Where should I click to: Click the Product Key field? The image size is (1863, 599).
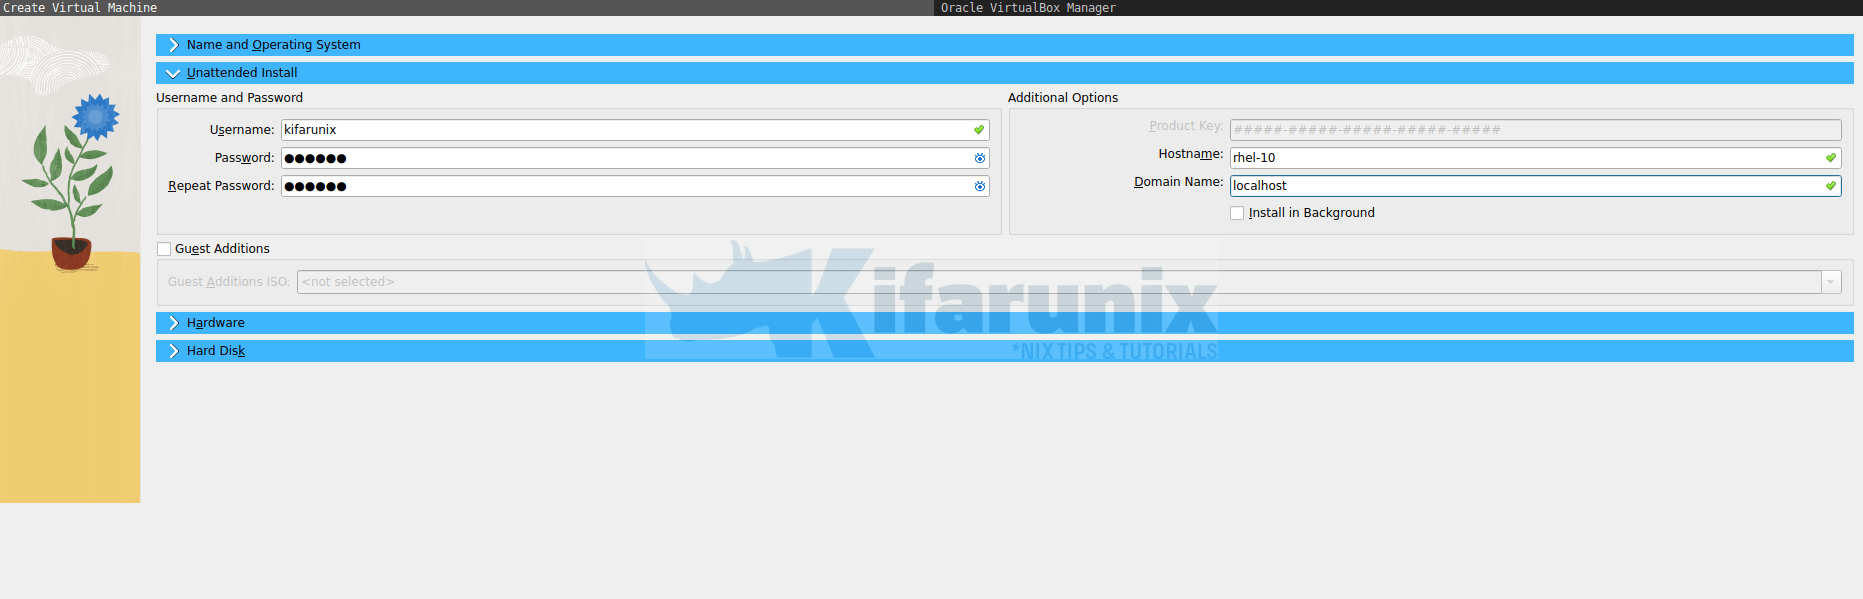[x=1535, y=130]
